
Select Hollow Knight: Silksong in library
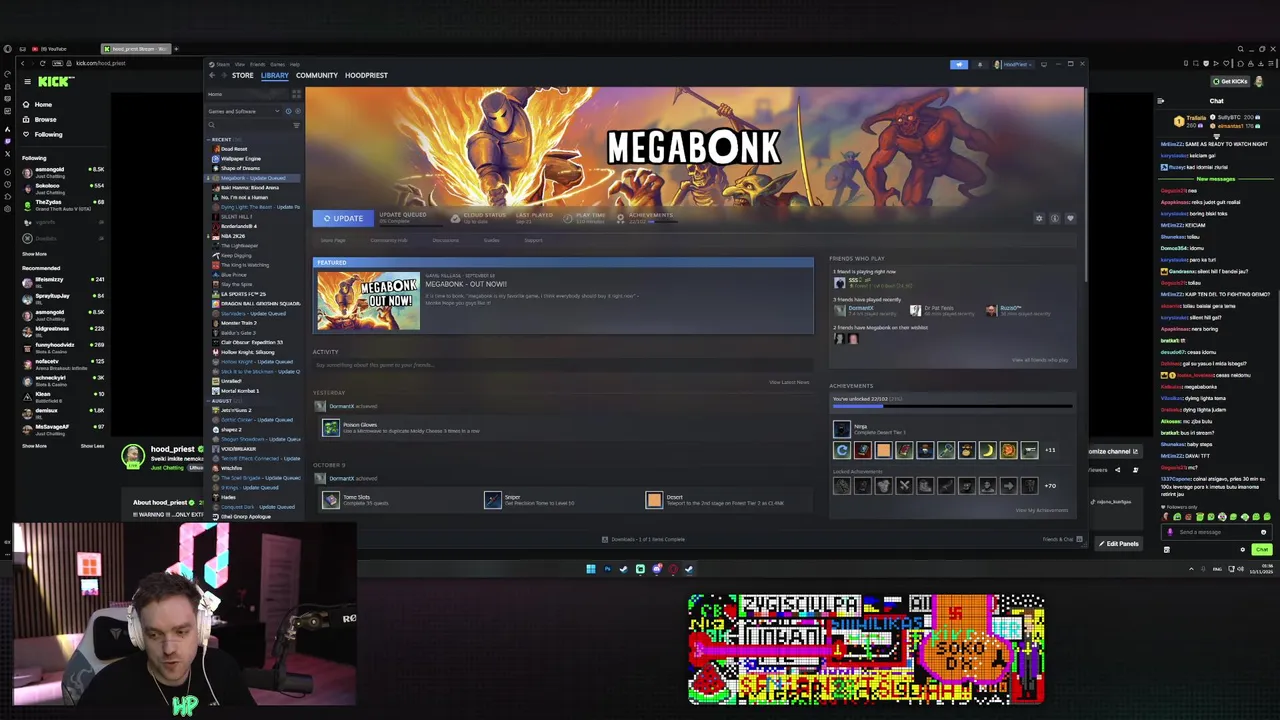click(247, 352)
